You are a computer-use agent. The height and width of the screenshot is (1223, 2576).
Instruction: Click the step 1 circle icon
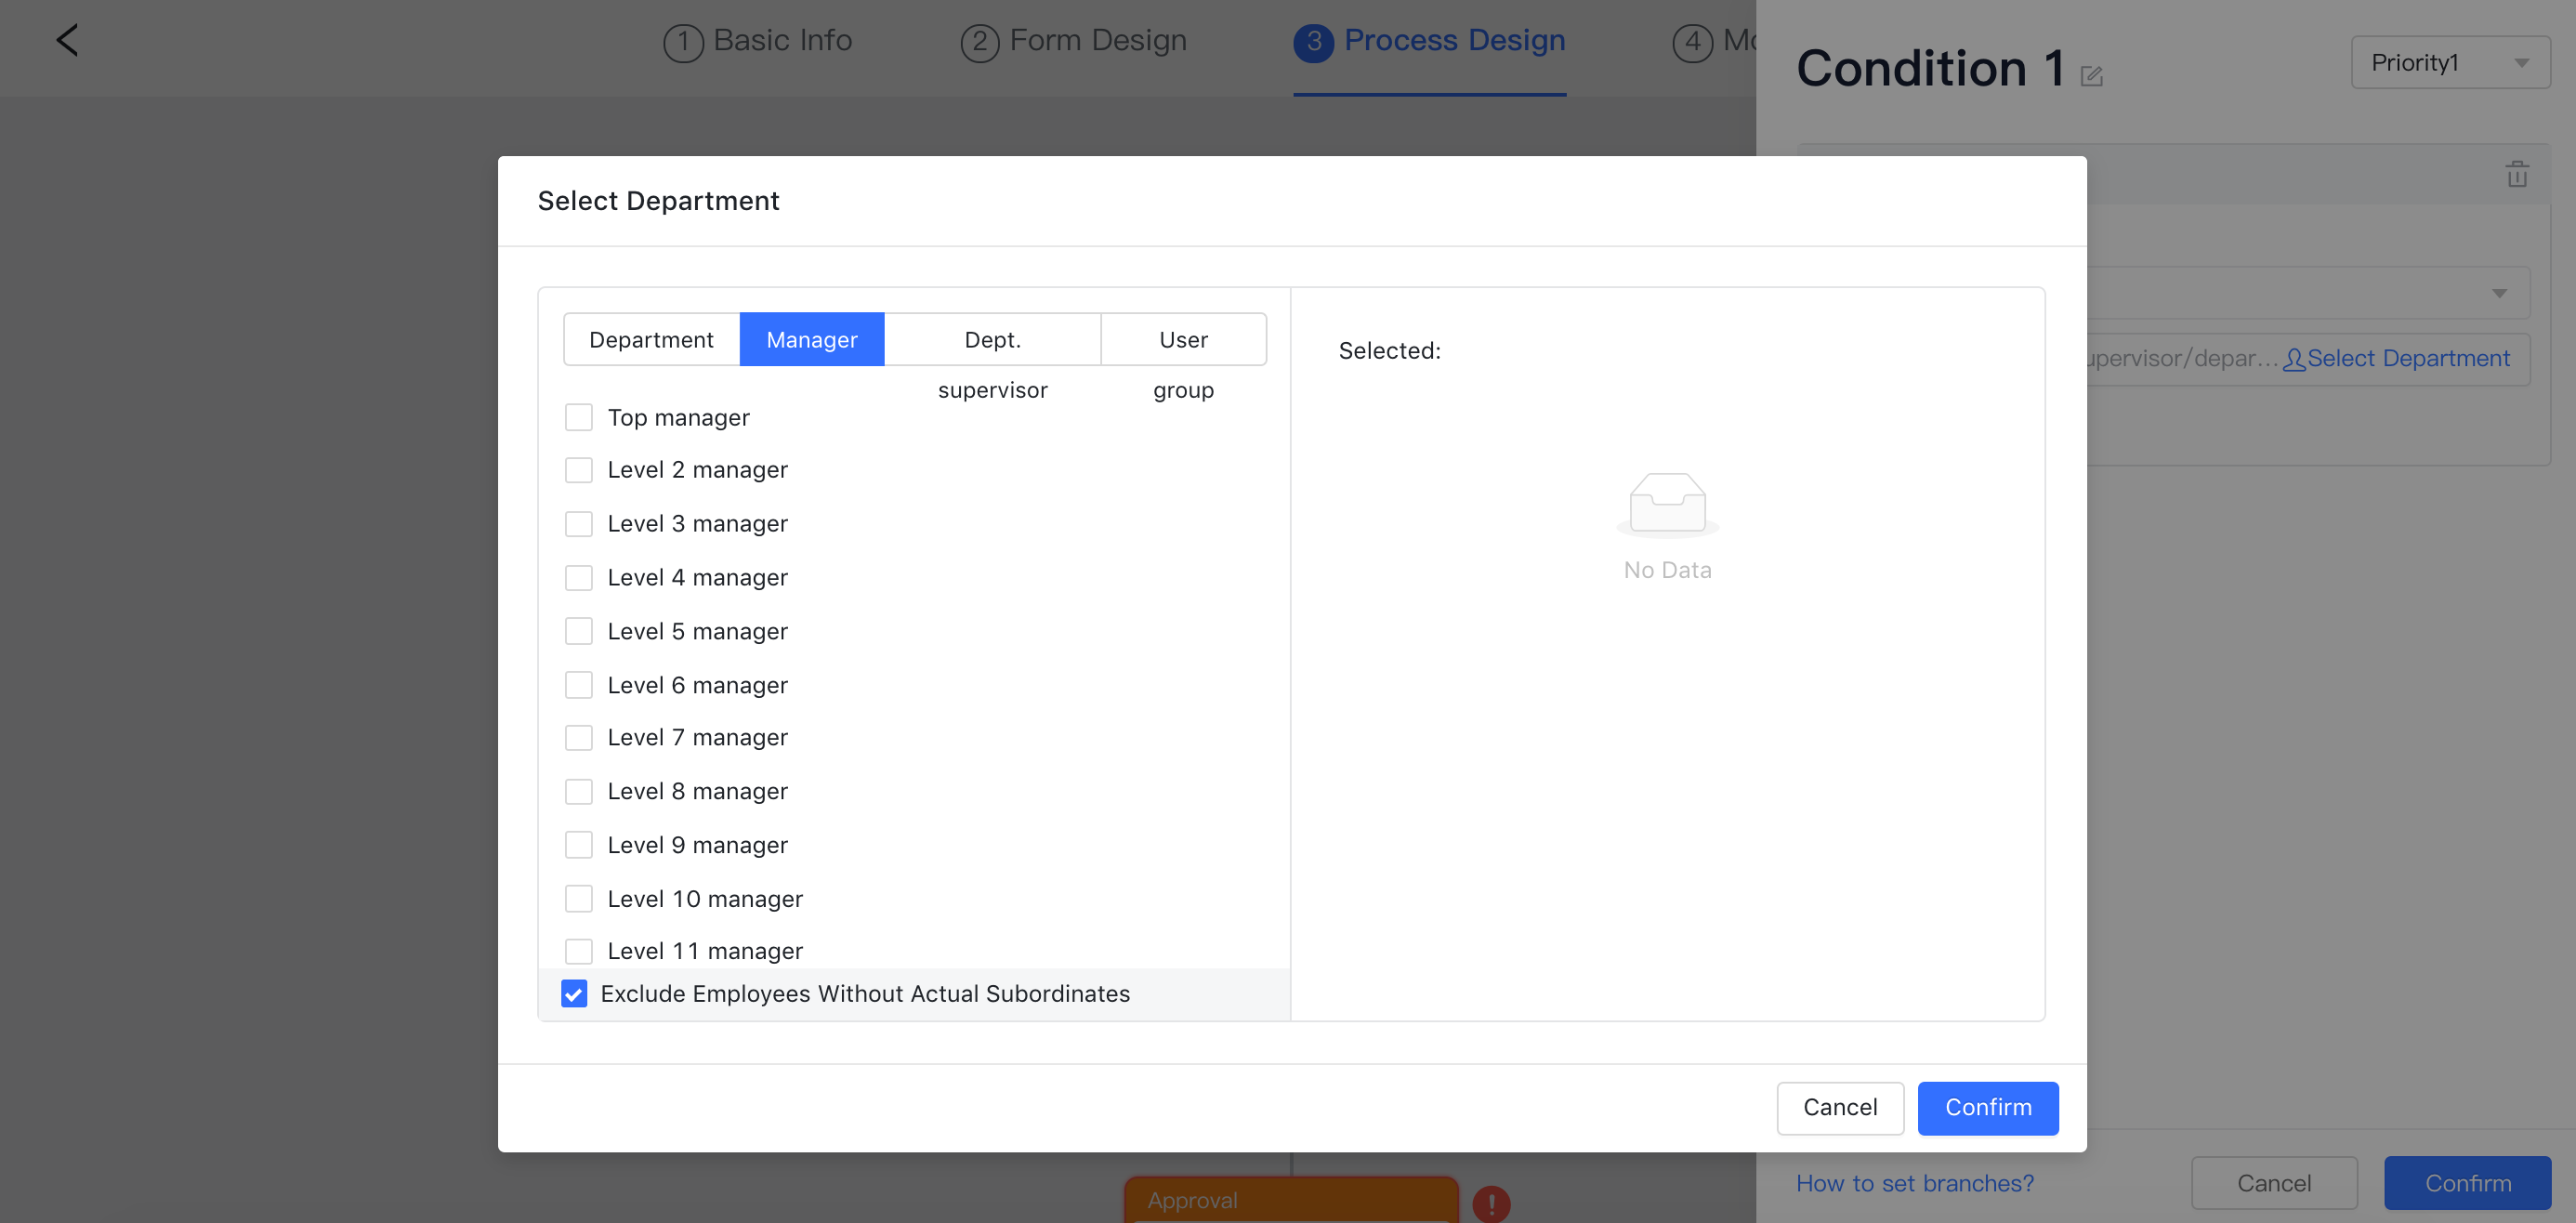pos(683,42)
